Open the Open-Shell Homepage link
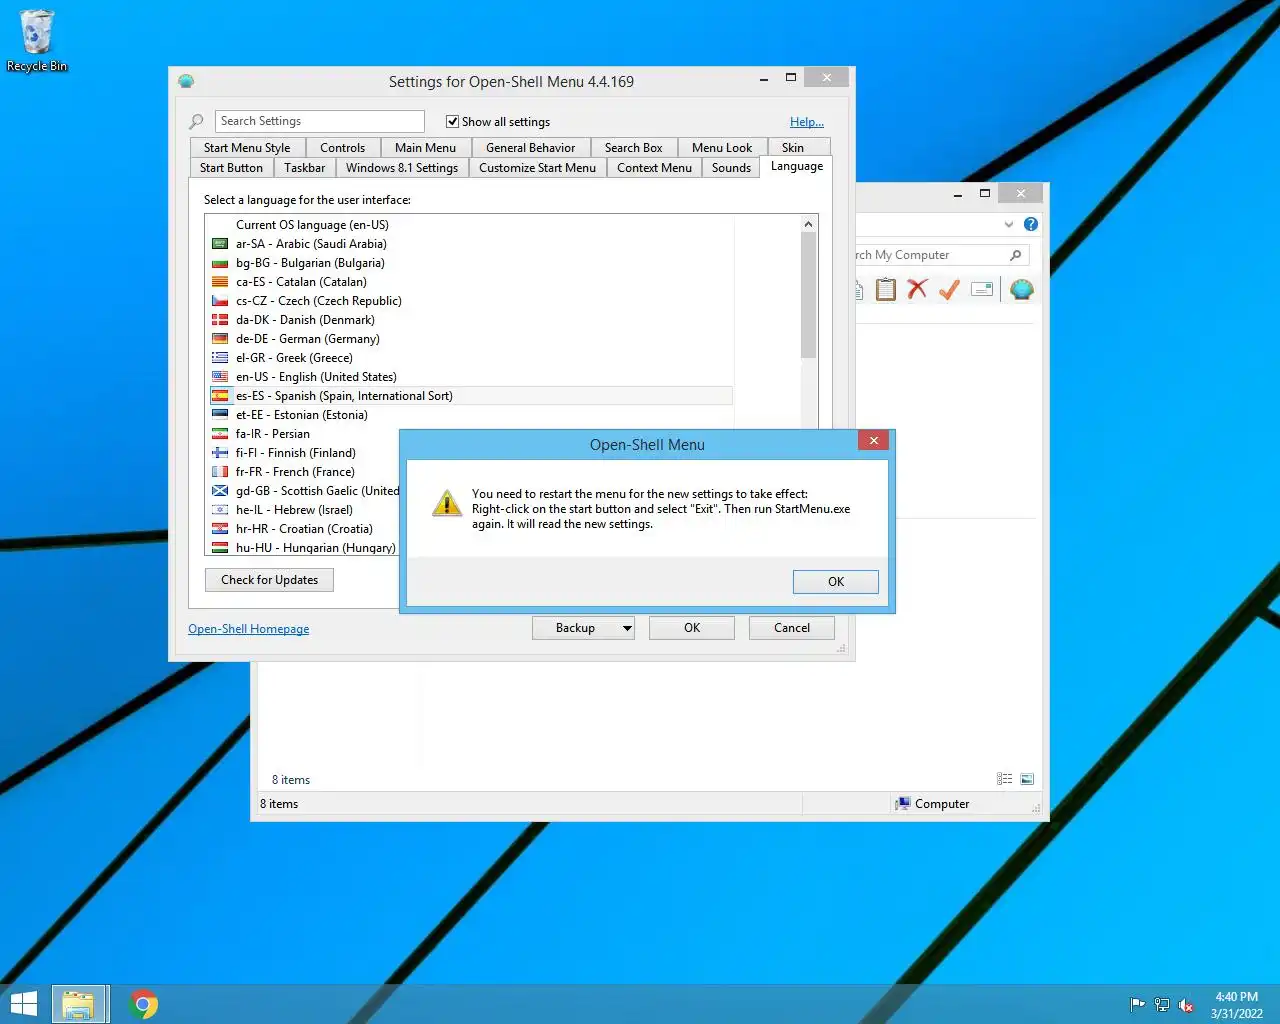 [x=248, y=629]
